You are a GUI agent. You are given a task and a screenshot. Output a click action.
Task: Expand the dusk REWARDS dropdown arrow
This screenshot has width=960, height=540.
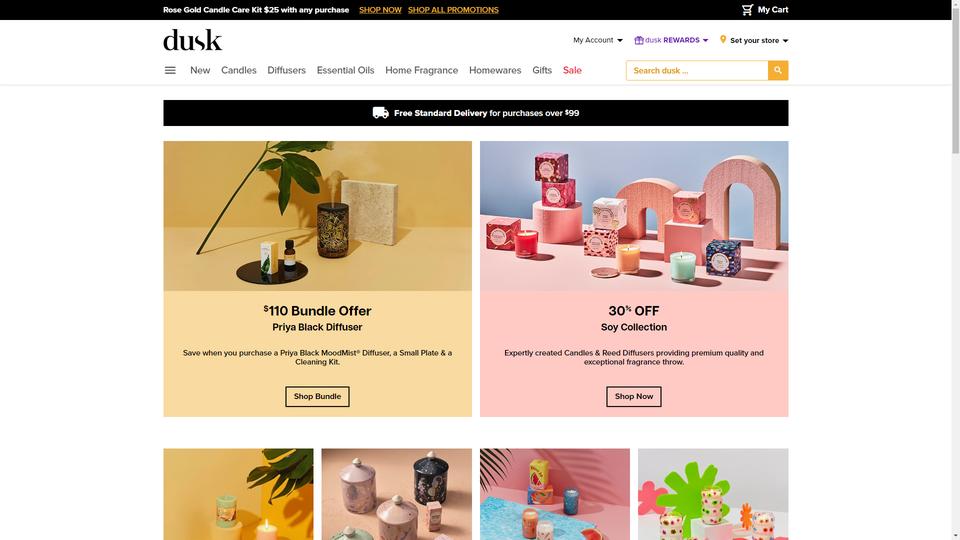pyautogui.click(x=705, y=40)
